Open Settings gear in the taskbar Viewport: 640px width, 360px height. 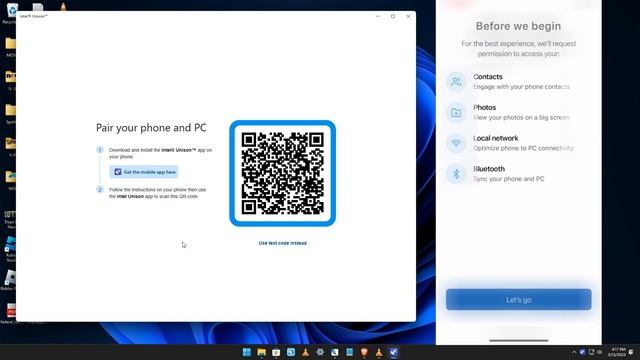click(320, 352)
